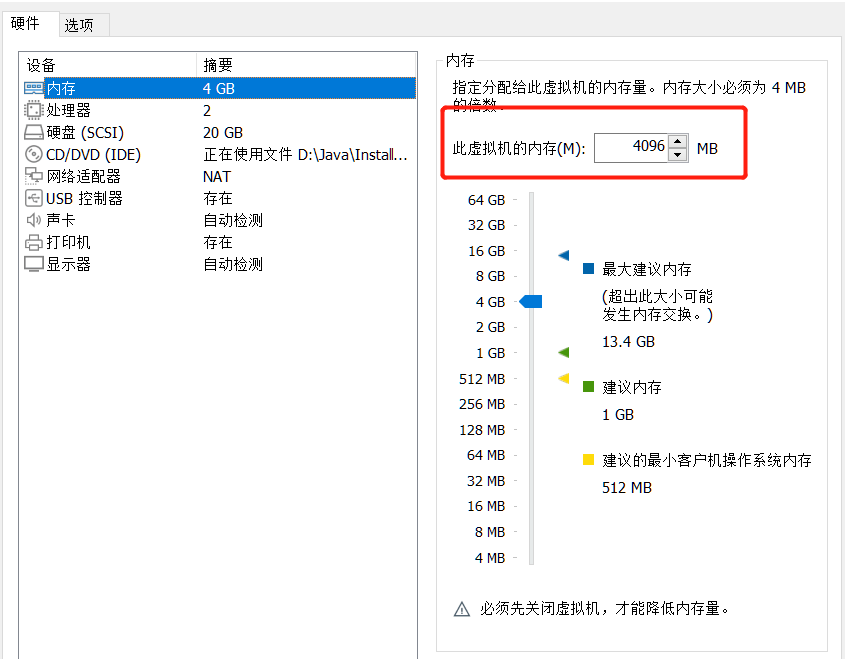The height and width of the screenshot is (659, 845).
Task: Click the warning triangle icon
Action: (462, 609)
